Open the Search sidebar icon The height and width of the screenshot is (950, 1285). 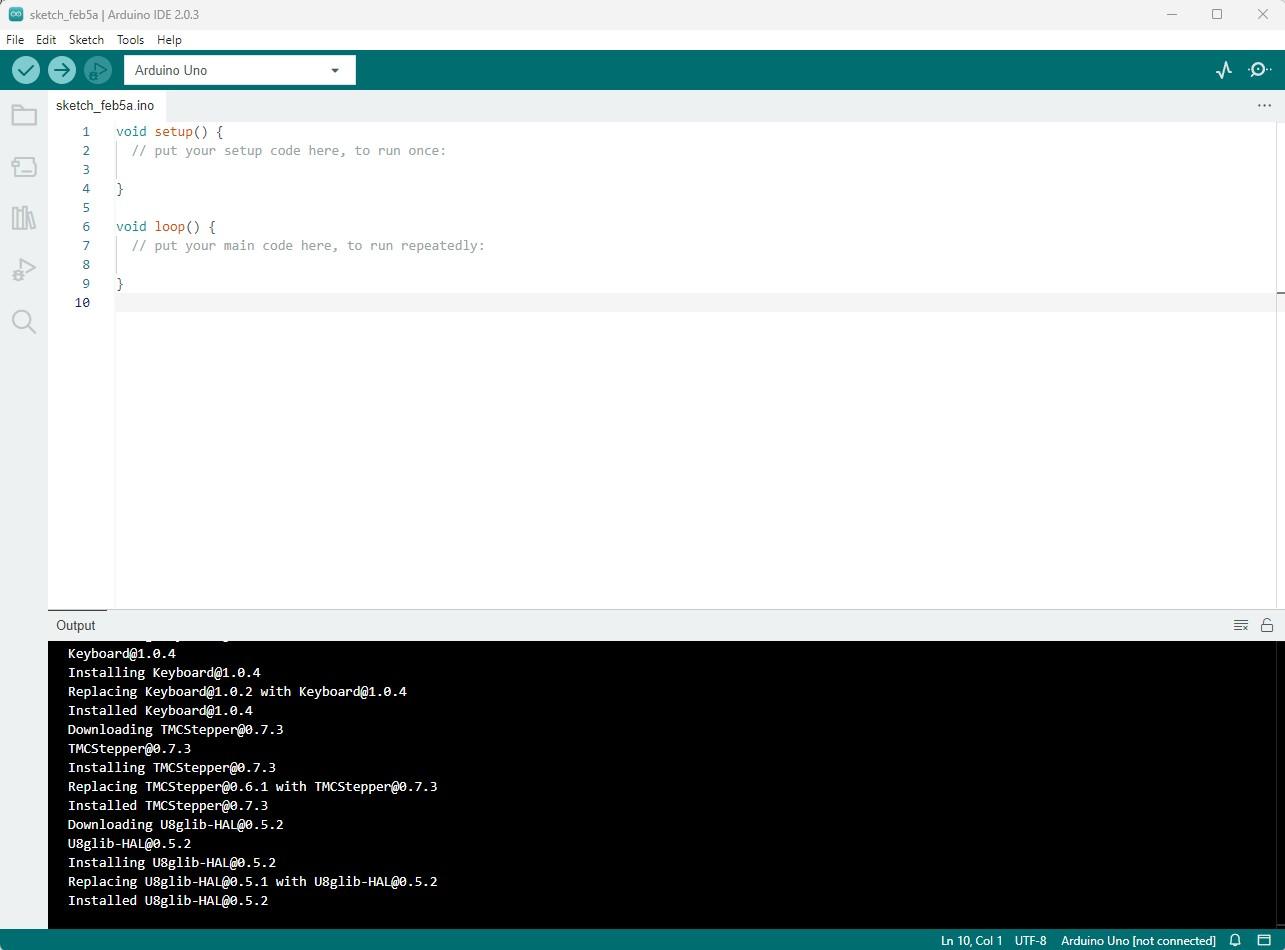(x=24, y=321)
